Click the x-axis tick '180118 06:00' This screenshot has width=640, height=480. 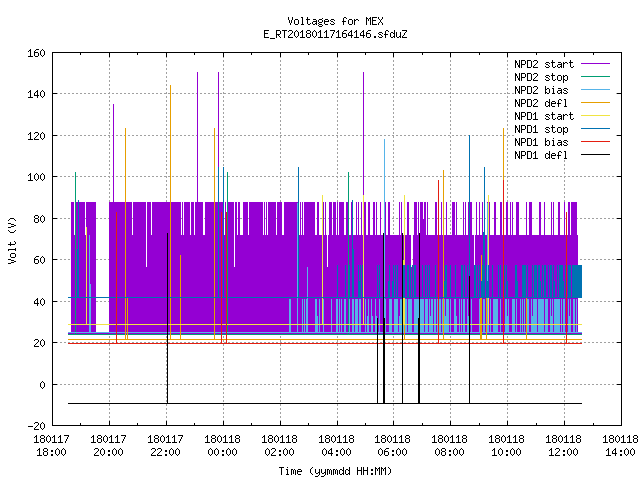point(393,446)
